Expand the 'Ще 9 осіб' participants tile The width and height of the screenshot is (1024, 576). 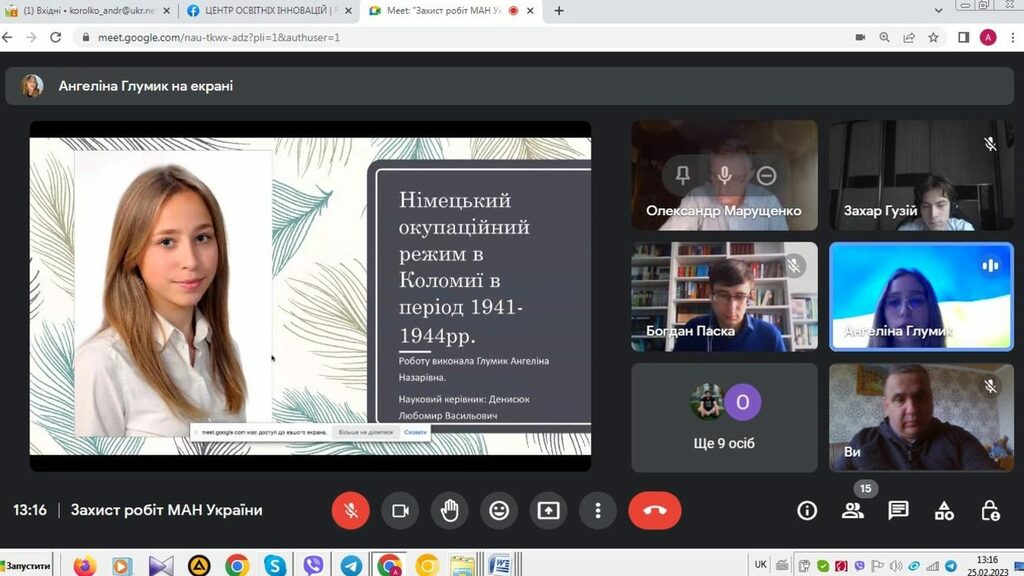[x=724, y=416]
